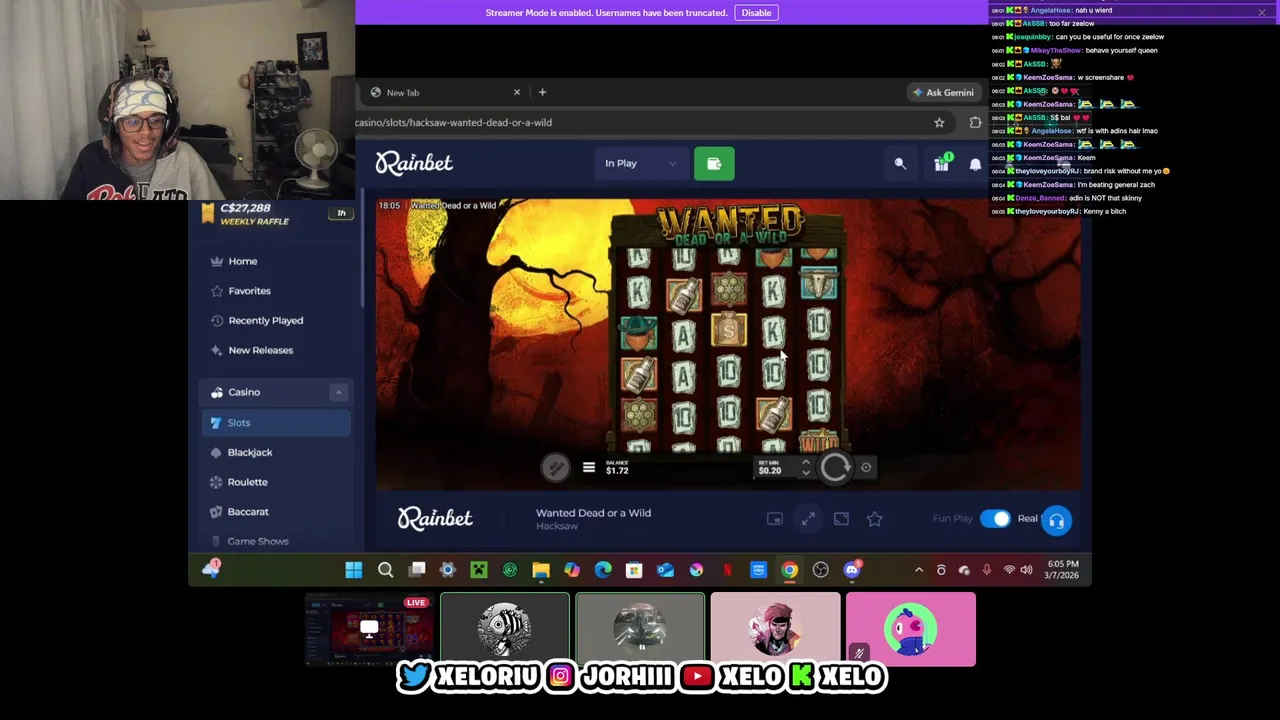The width and height of the screenshot is (1280, 720).
Task: Open Discord from the taskbar
Action: coord(852,570)
